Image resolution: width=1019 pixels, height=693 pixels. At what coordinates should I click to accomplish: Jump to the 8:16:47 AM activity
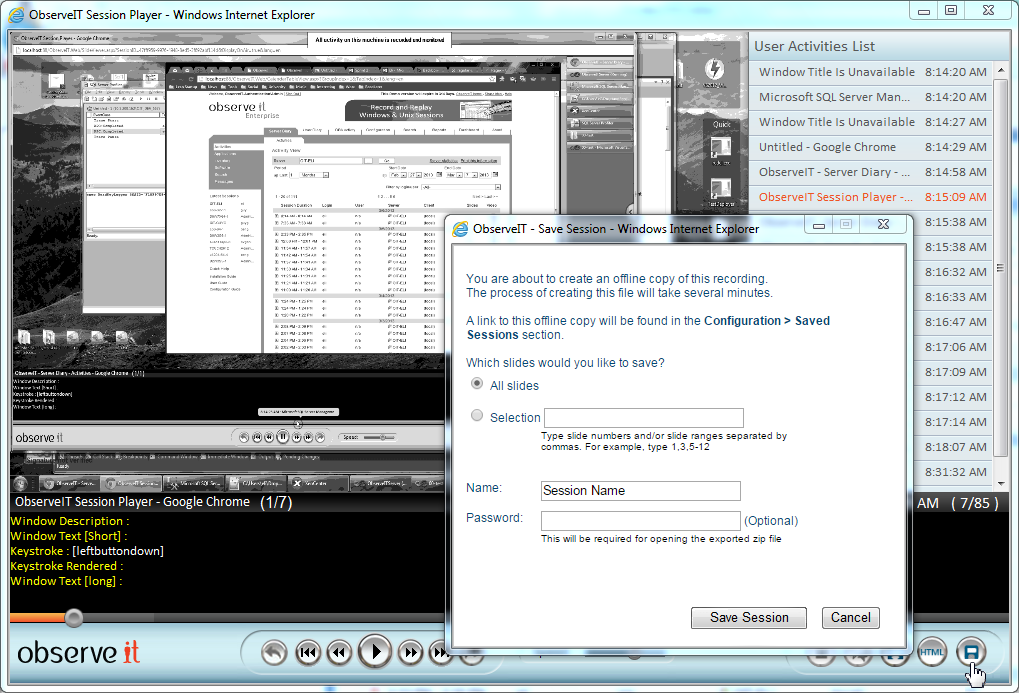(x=953, y=322)
